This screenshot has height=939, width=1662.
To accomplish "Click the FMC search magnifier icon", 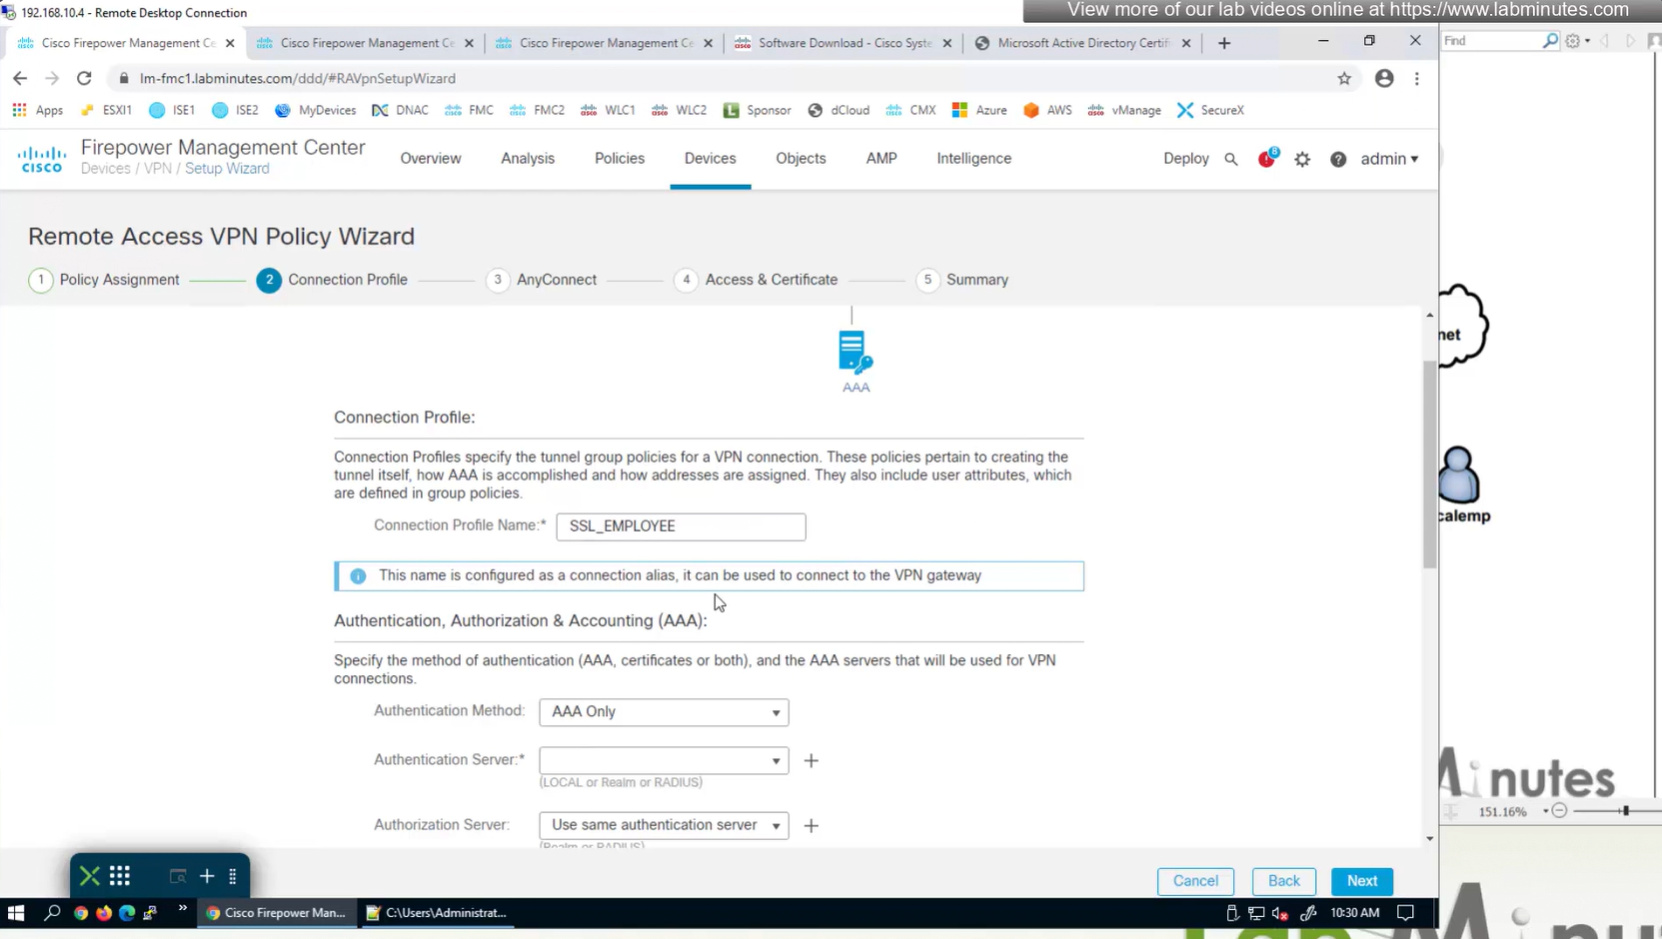I will (x=1231, y=159).
